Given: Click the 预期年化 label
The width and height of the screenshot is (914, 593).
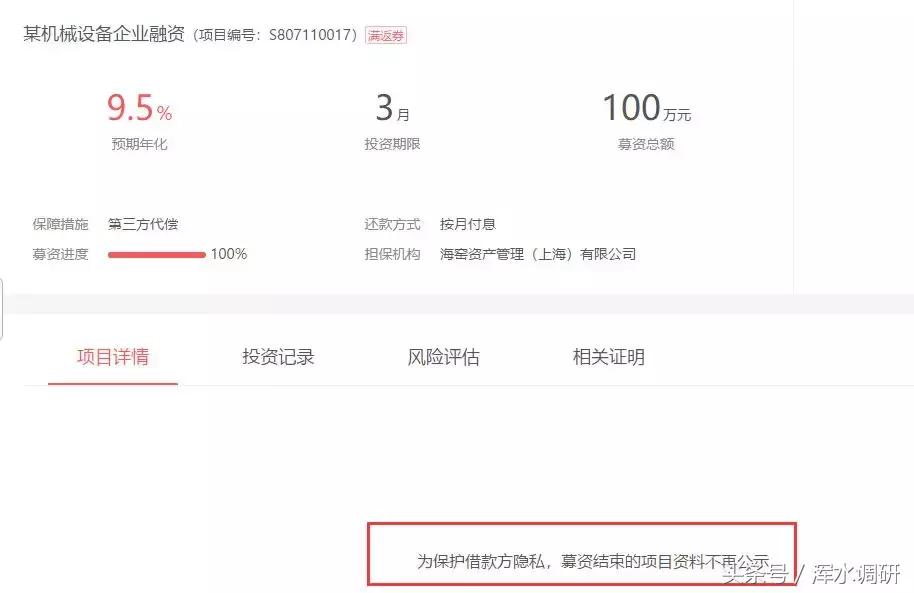Looking at the screenshot, I should coord(139,144).
